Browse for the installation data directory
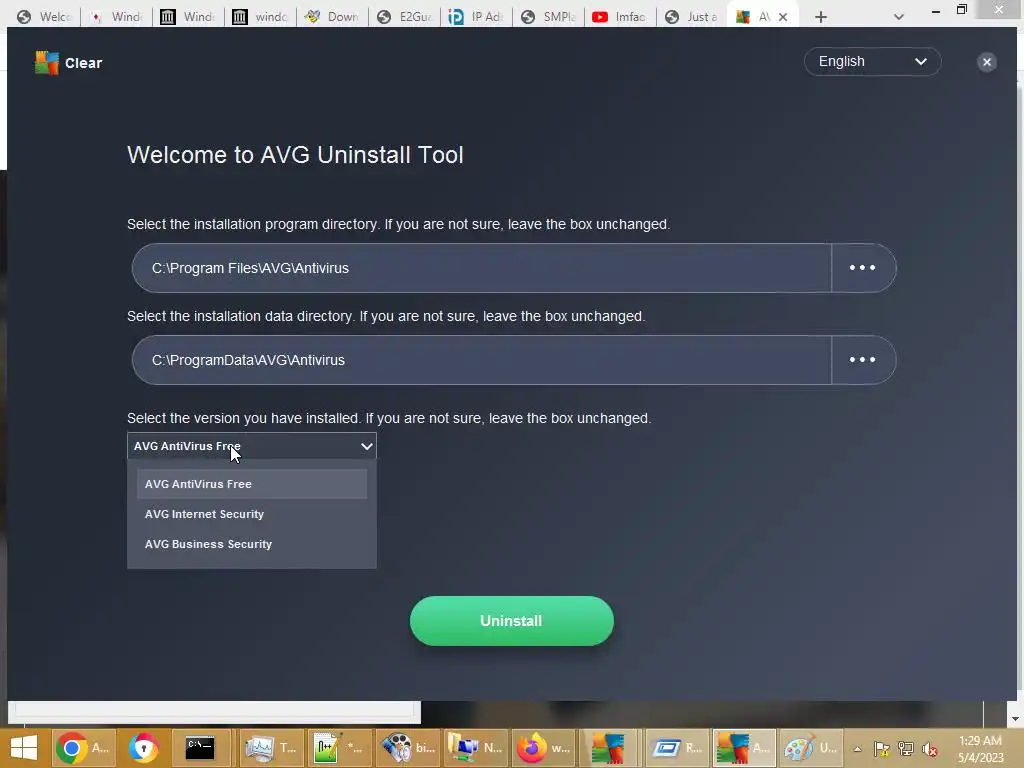This screenshot has width=1024, height=768. click(x=863, y=360)
